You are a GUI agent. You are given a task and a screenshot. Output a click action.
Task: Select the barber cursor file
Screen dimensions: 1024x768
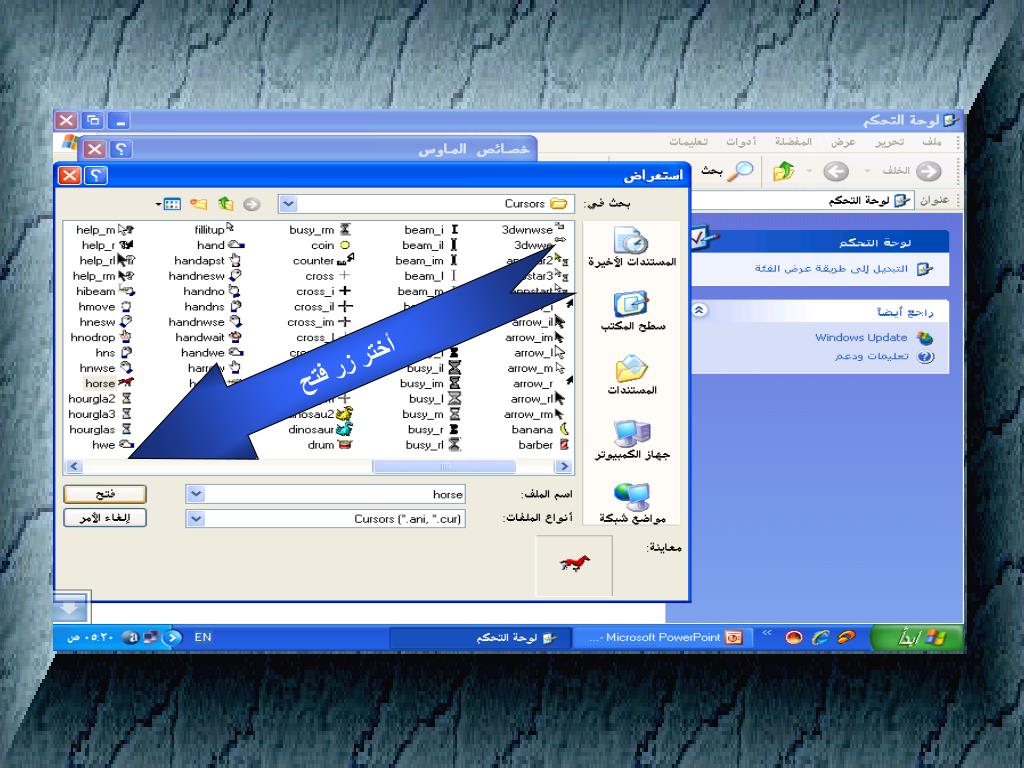pyautogui.click(x=543, y=445)
